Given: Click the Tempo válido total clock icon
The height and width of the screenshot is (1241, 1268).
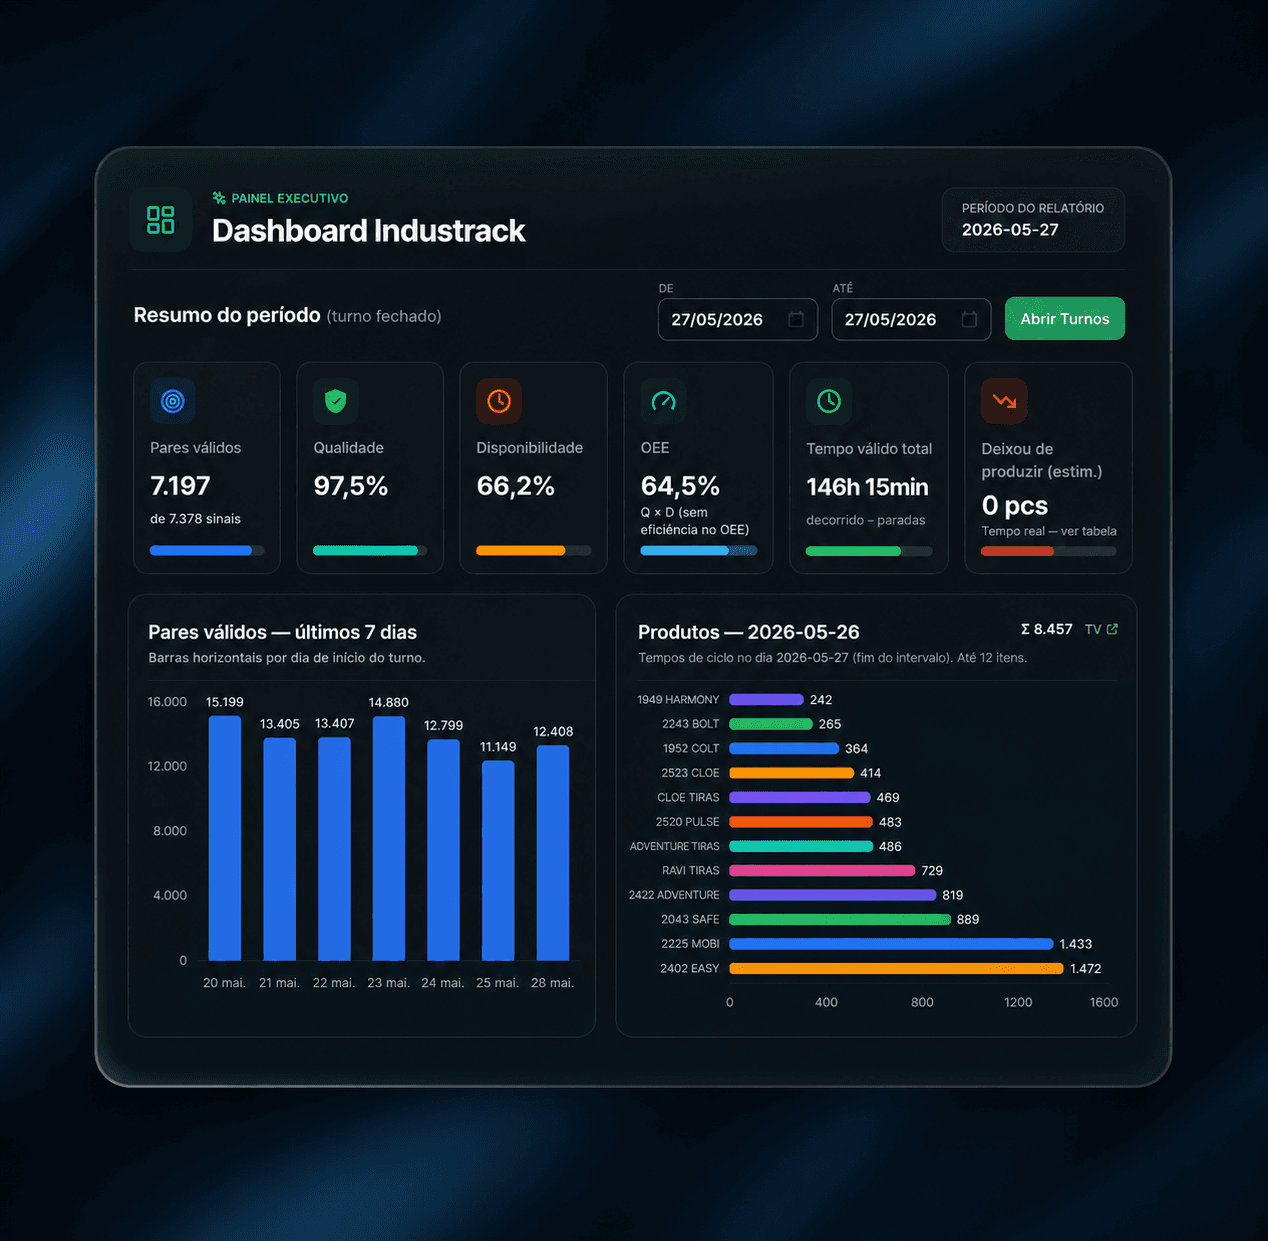Looking at the screenshot, I should pos(829,401).
